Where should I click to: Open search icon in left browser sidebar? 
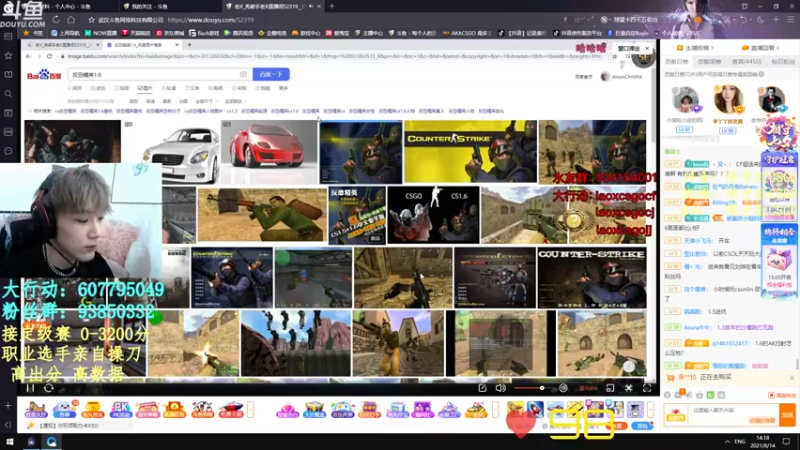(x=8, y=94)
